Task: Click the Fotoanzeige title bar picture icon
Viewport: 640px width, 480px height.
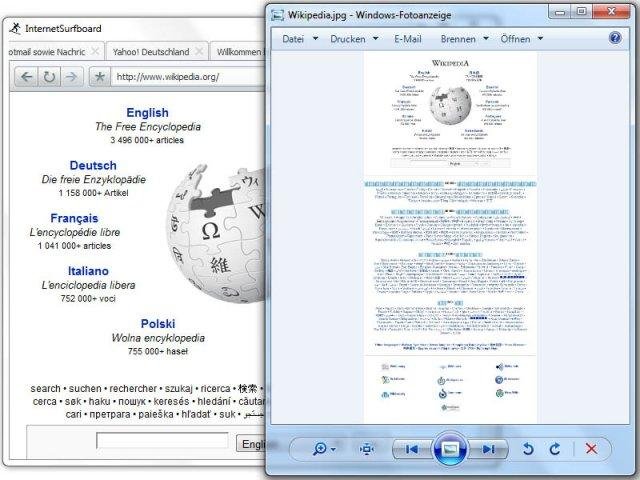Action: pyautogui.click(x=278, y=15)
